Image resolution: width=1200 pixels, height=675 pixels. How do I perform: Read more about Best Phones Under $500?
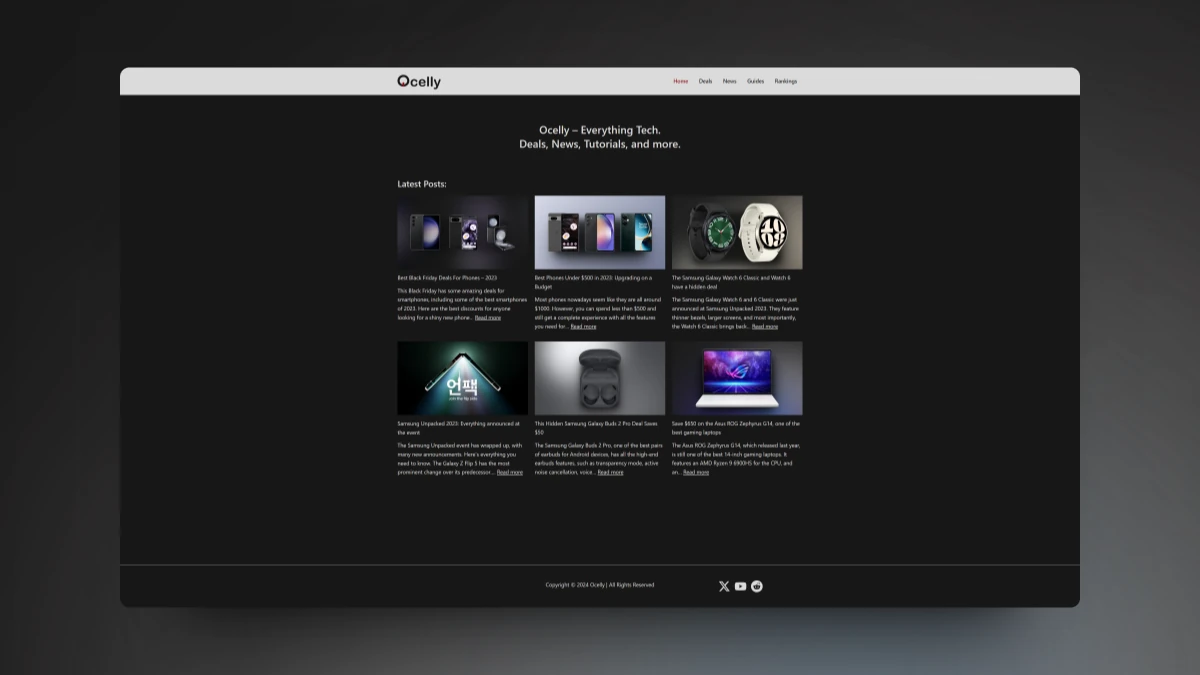click(x=583, y=326)
